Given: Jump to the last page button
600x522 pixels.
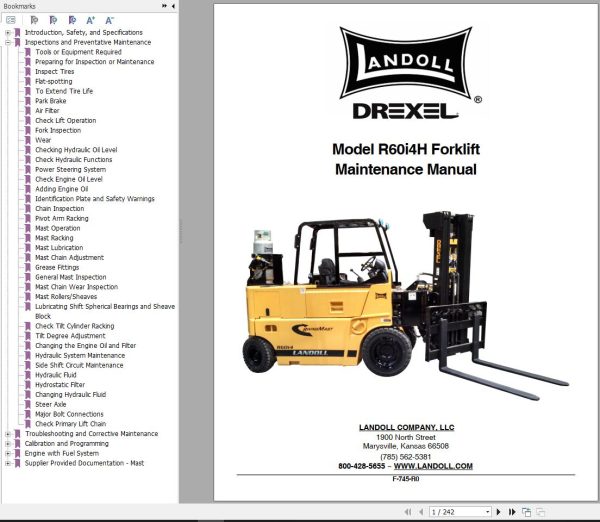Looking at the screenshot, I should pos(512,512).
